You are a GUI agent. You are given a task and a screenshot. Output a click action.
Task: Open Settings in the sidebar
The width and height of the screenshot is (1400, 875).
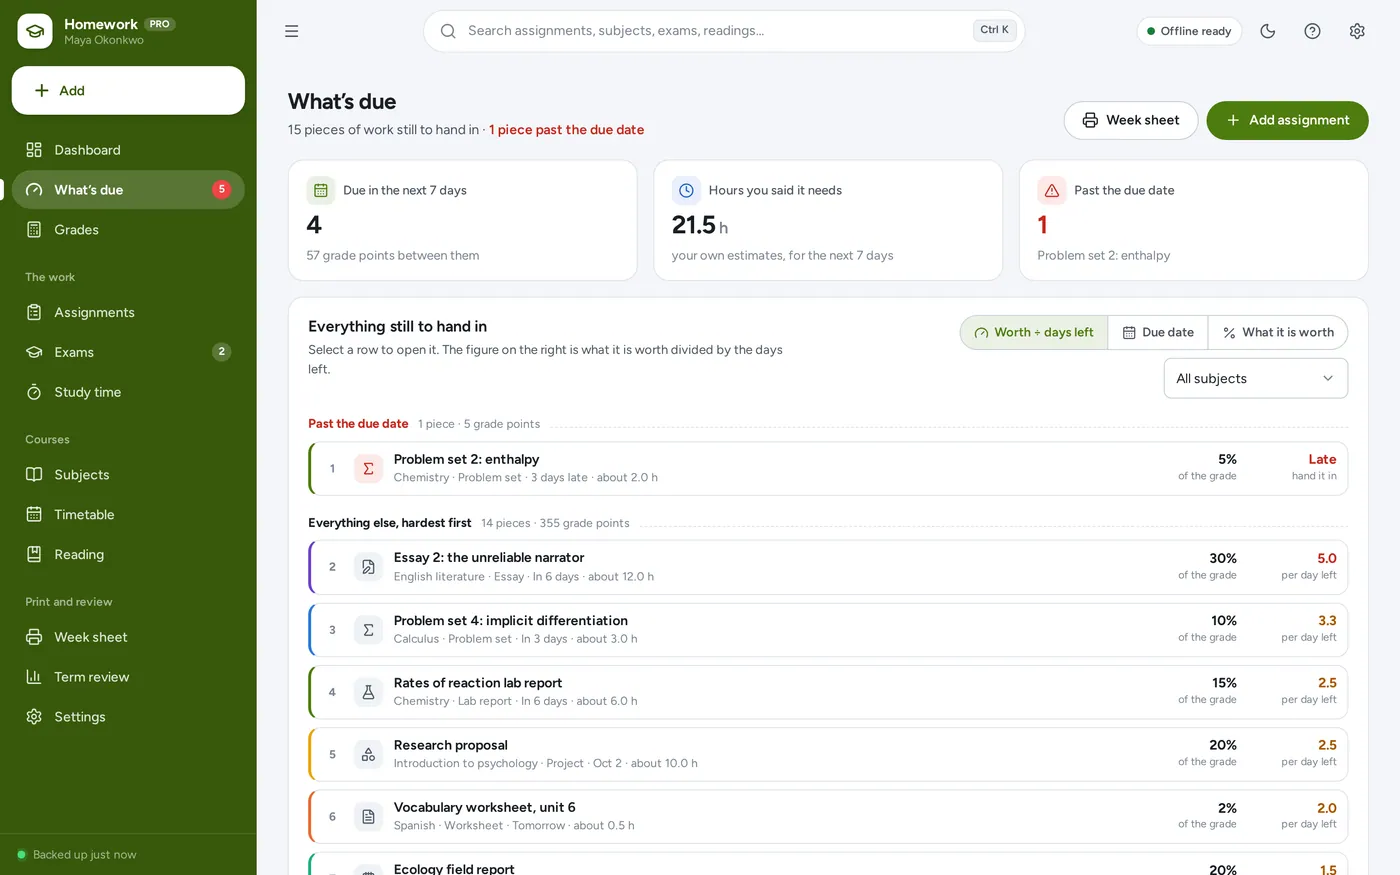(128, 717)
